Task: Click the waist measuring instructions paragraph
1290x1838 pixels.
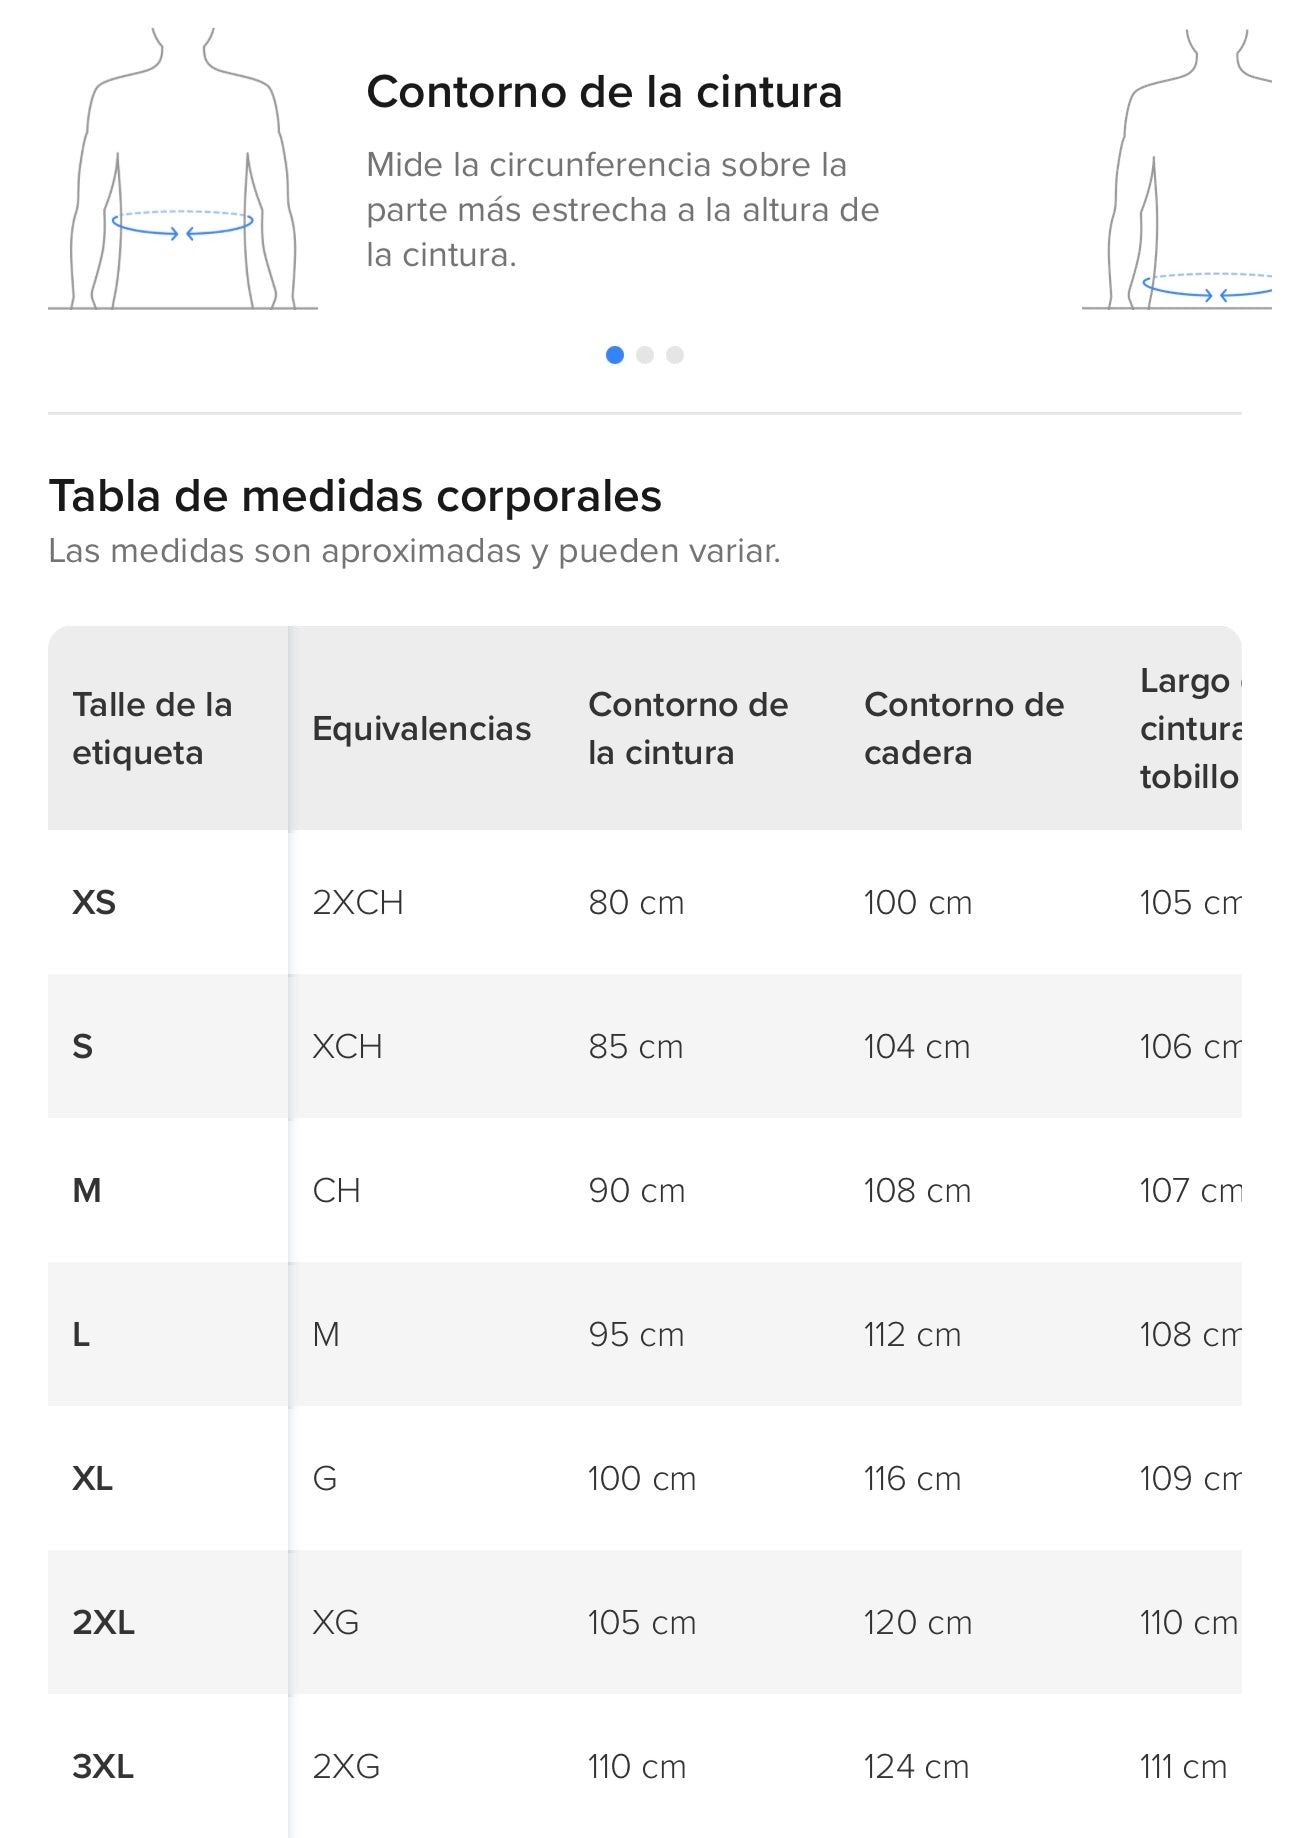Action: tap(622, 210)
